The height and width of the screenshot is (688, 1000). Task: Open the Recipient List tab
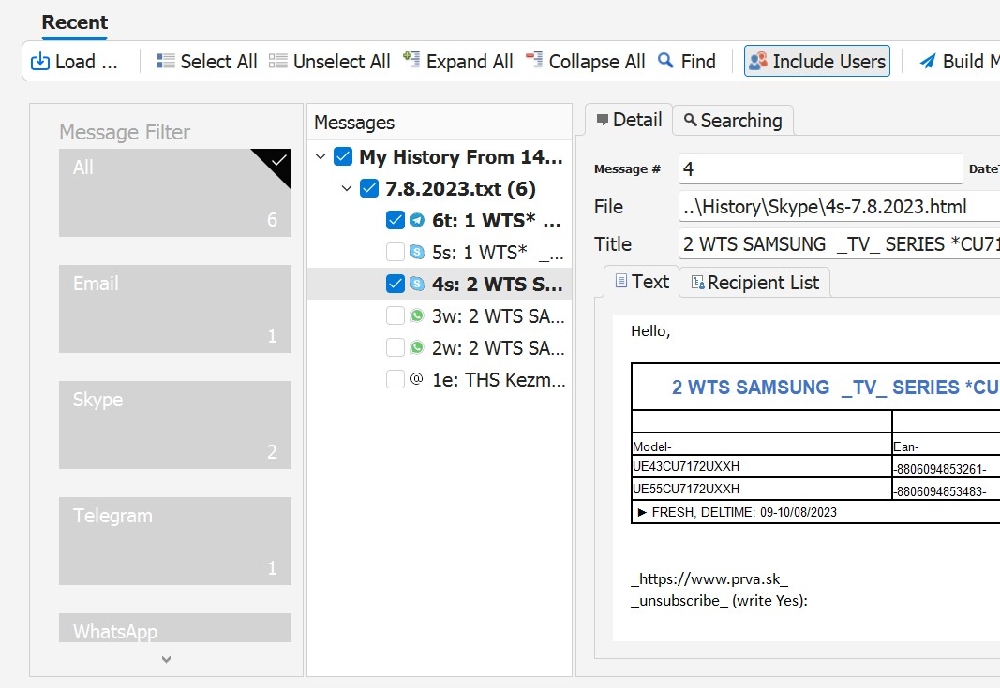(x=754, y=282)
